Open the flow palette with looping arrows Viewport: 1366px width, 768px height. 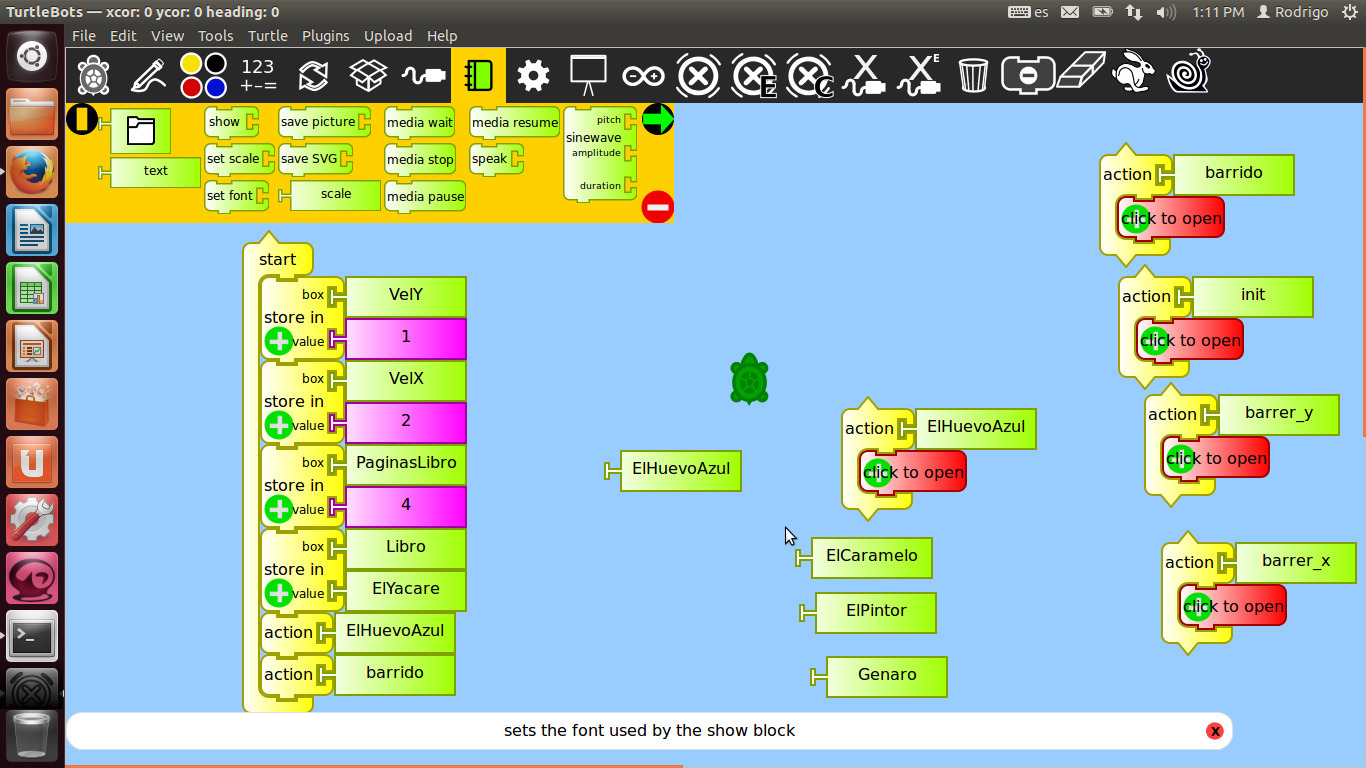click(x=313, y=75)
